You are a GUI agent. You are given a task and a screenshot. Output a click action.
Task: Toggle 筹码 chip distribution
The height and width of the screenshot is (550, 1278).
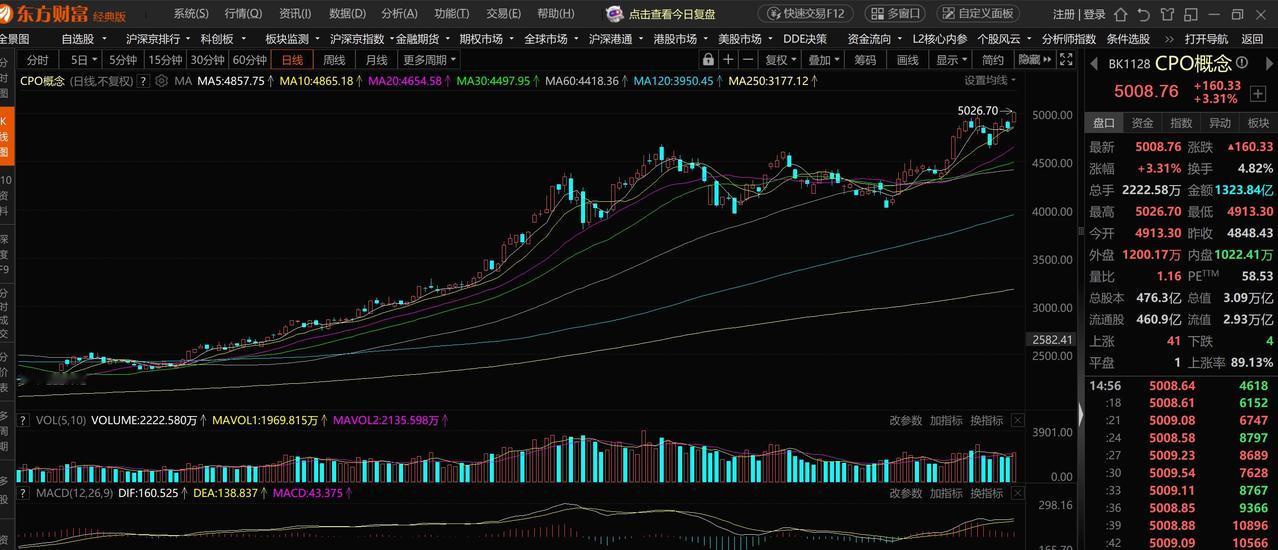pos(865,59)
